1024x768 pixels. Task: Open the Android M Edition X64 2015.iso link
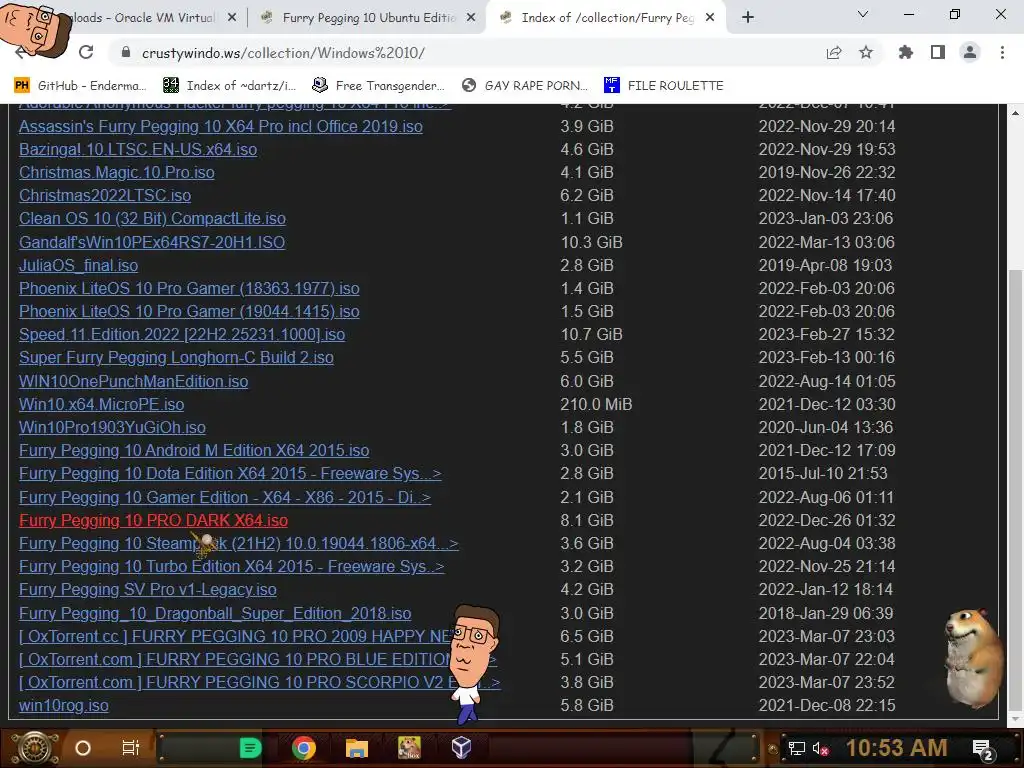[194, 450]
